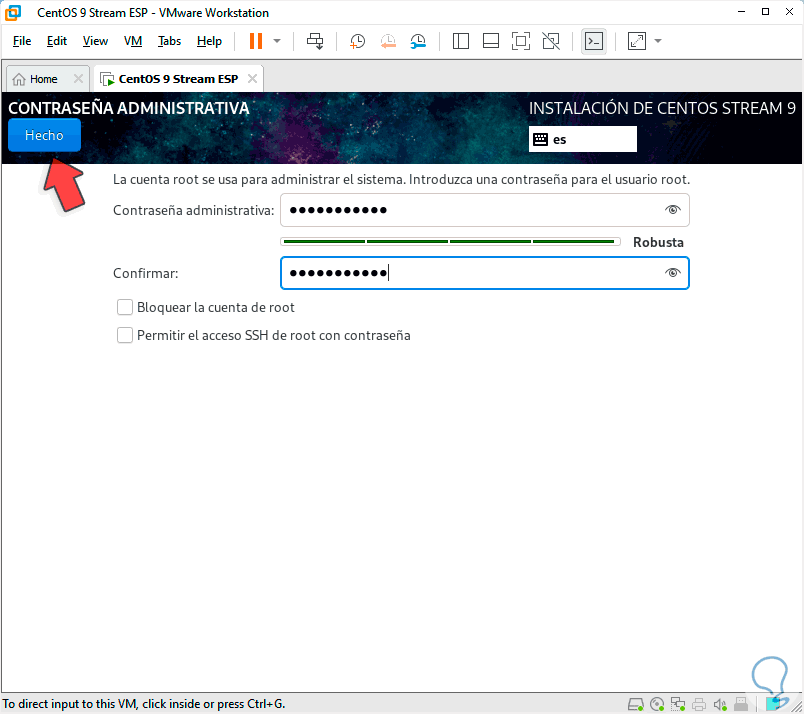Click the VMware Workstation title bar icon

(x=13, y=13)
